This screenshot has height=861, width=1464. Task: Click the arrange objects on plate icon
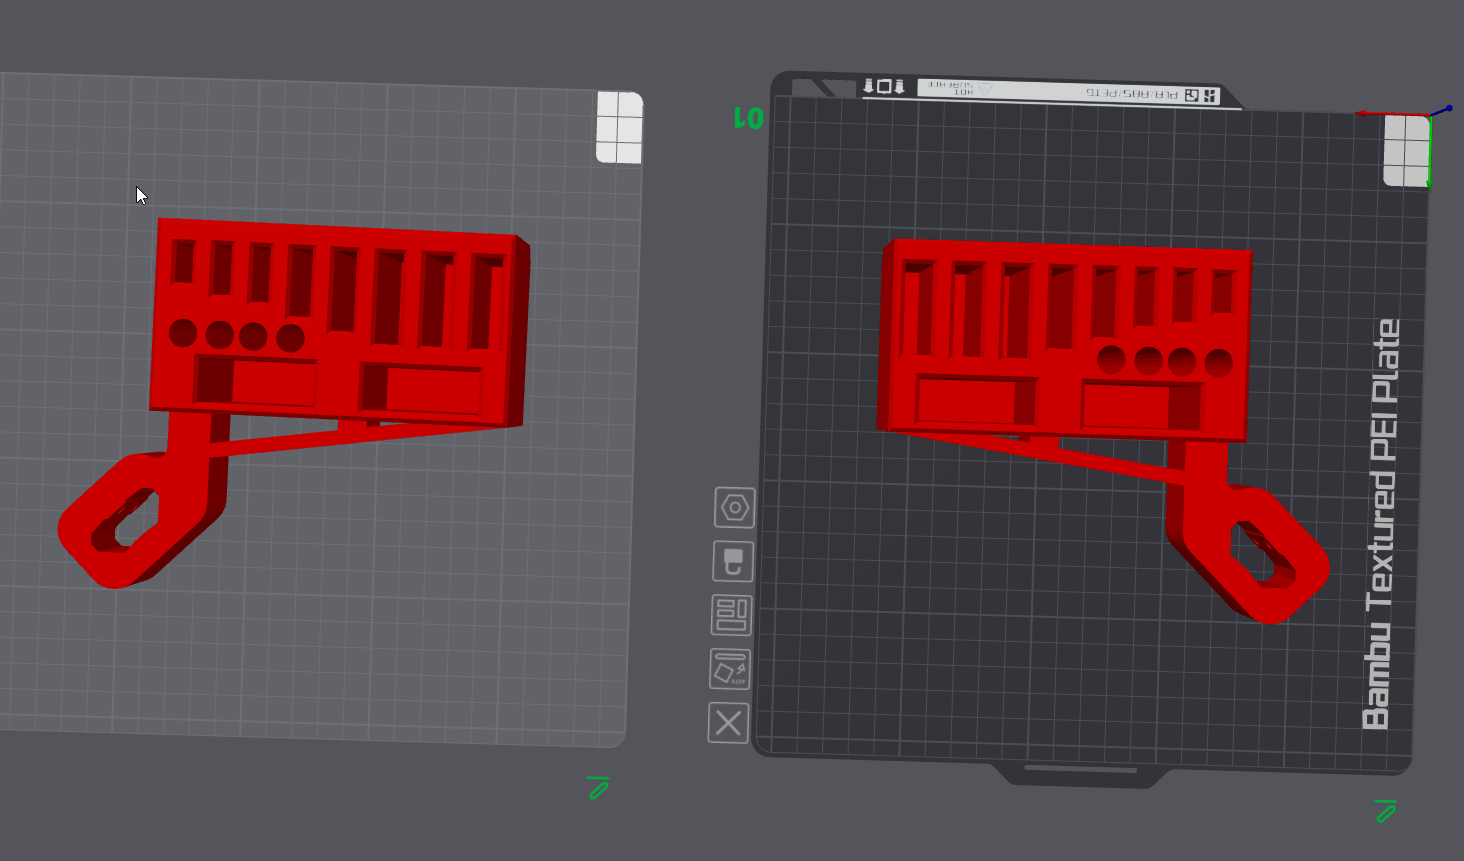pyautogui.click(x=731, y=615)
